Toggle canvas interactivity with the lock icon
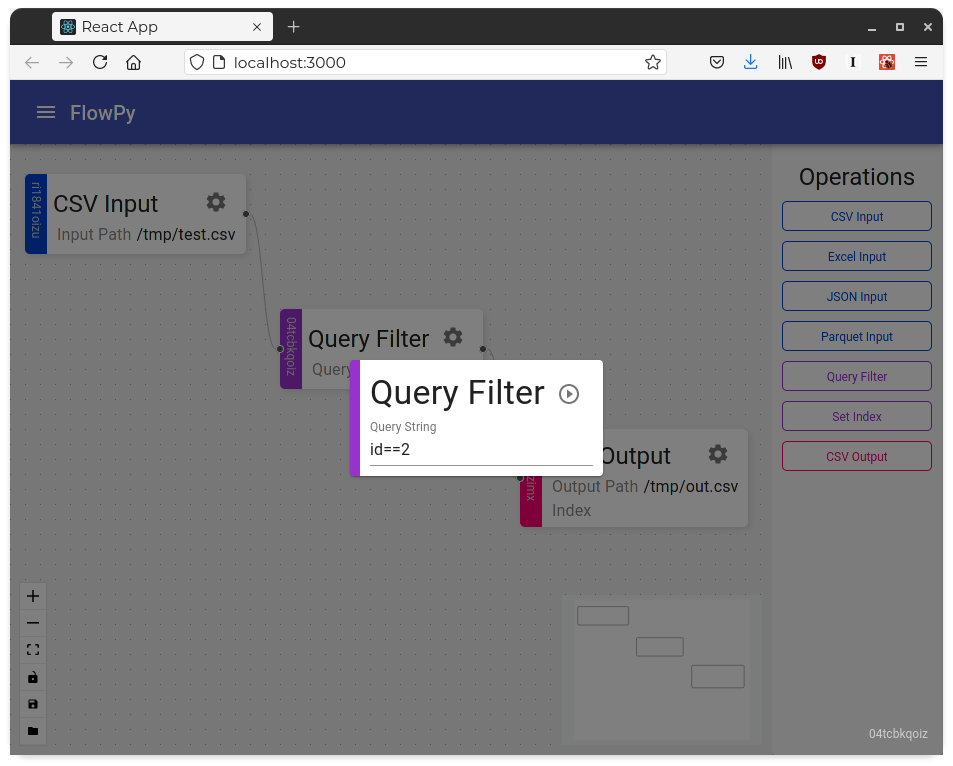Image resolution: width=953 pixels, height=766 pixels. 32,677
